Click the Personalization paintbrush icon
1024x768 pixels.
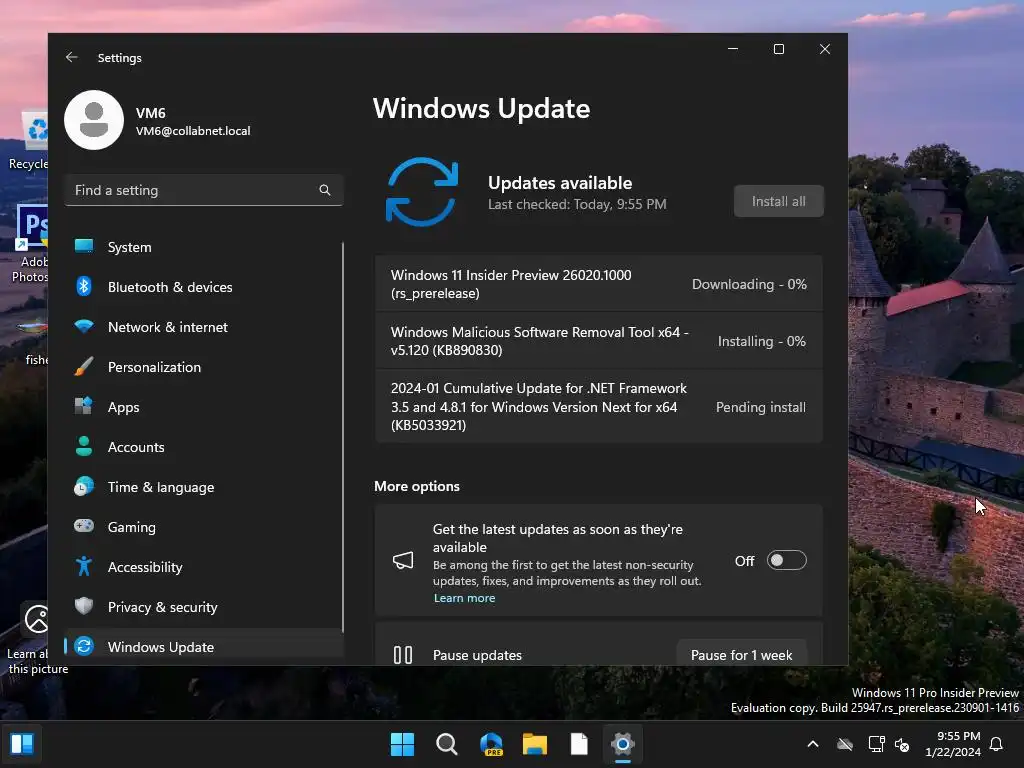(84, 366)
